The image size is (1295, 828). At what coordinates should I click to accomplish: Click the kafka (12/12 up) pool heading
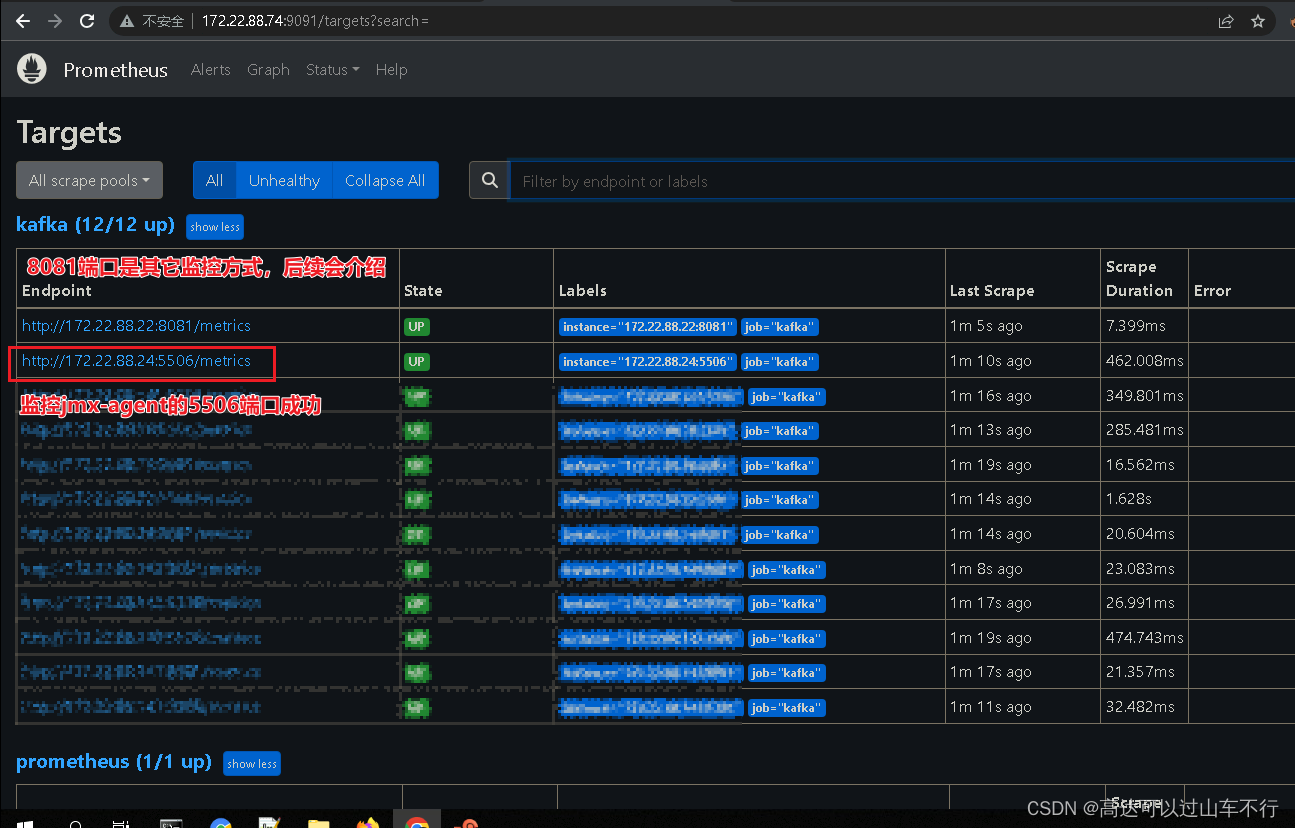(x=95, y=225)
